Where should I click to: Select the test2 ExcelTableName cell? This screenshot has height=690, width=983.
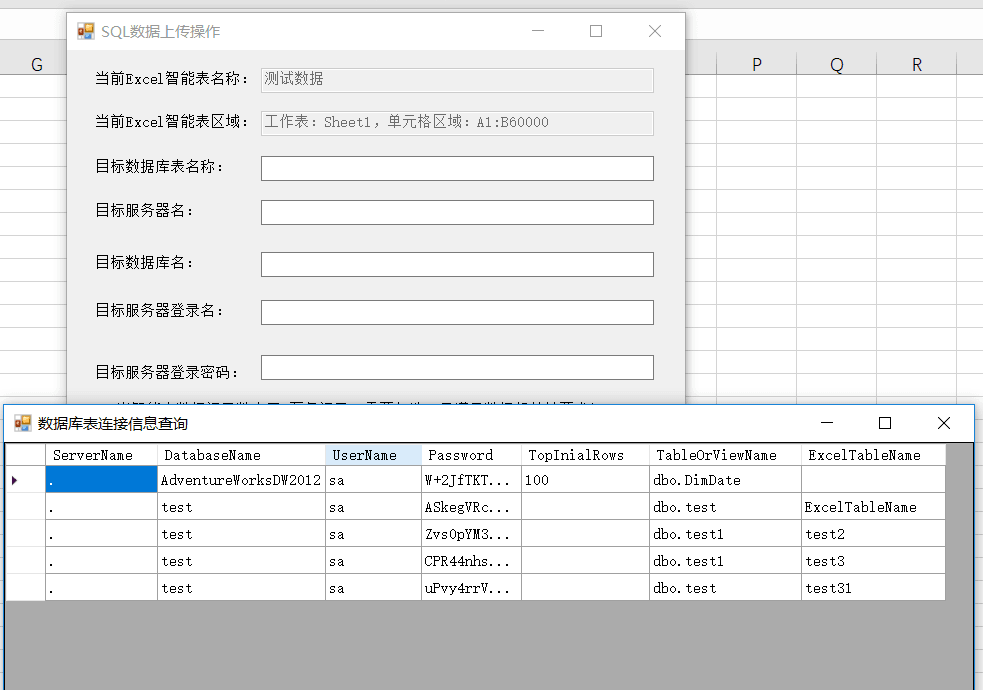(873, 534)
